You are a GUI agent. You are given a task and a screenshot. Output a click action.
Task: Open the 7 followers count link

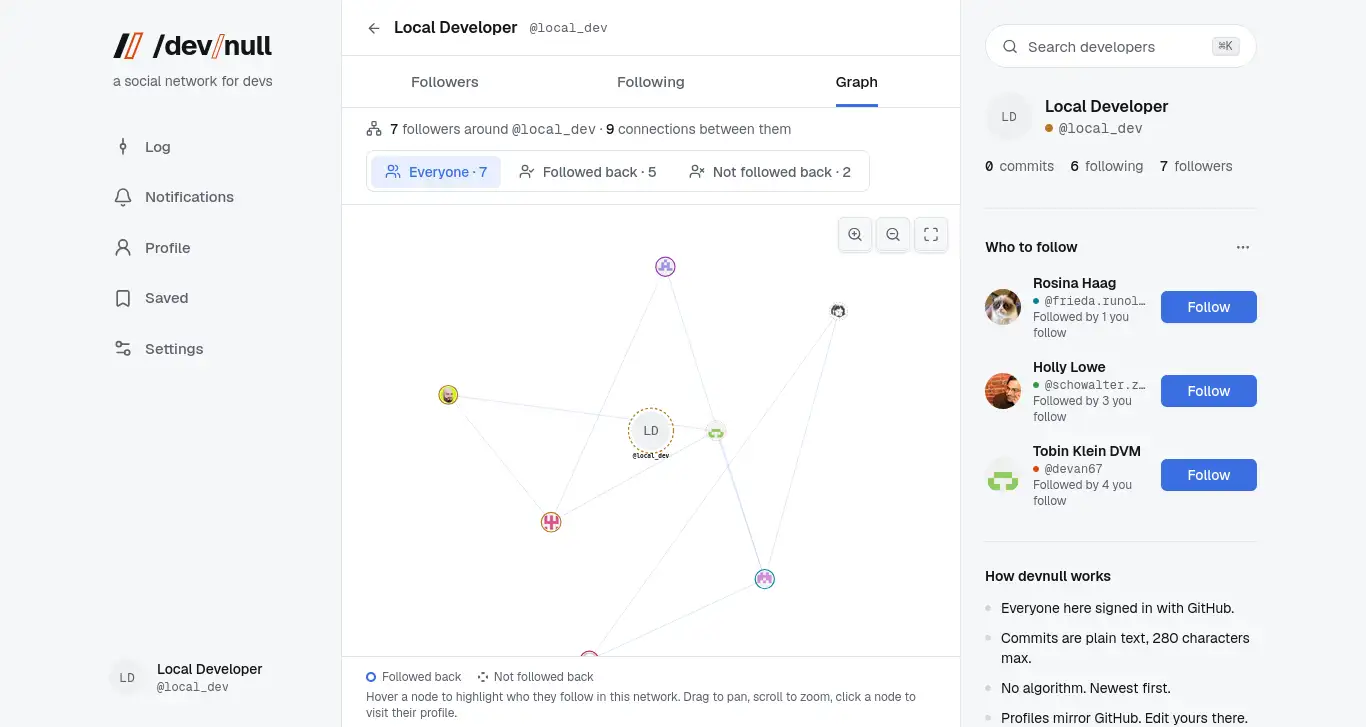1196,166
